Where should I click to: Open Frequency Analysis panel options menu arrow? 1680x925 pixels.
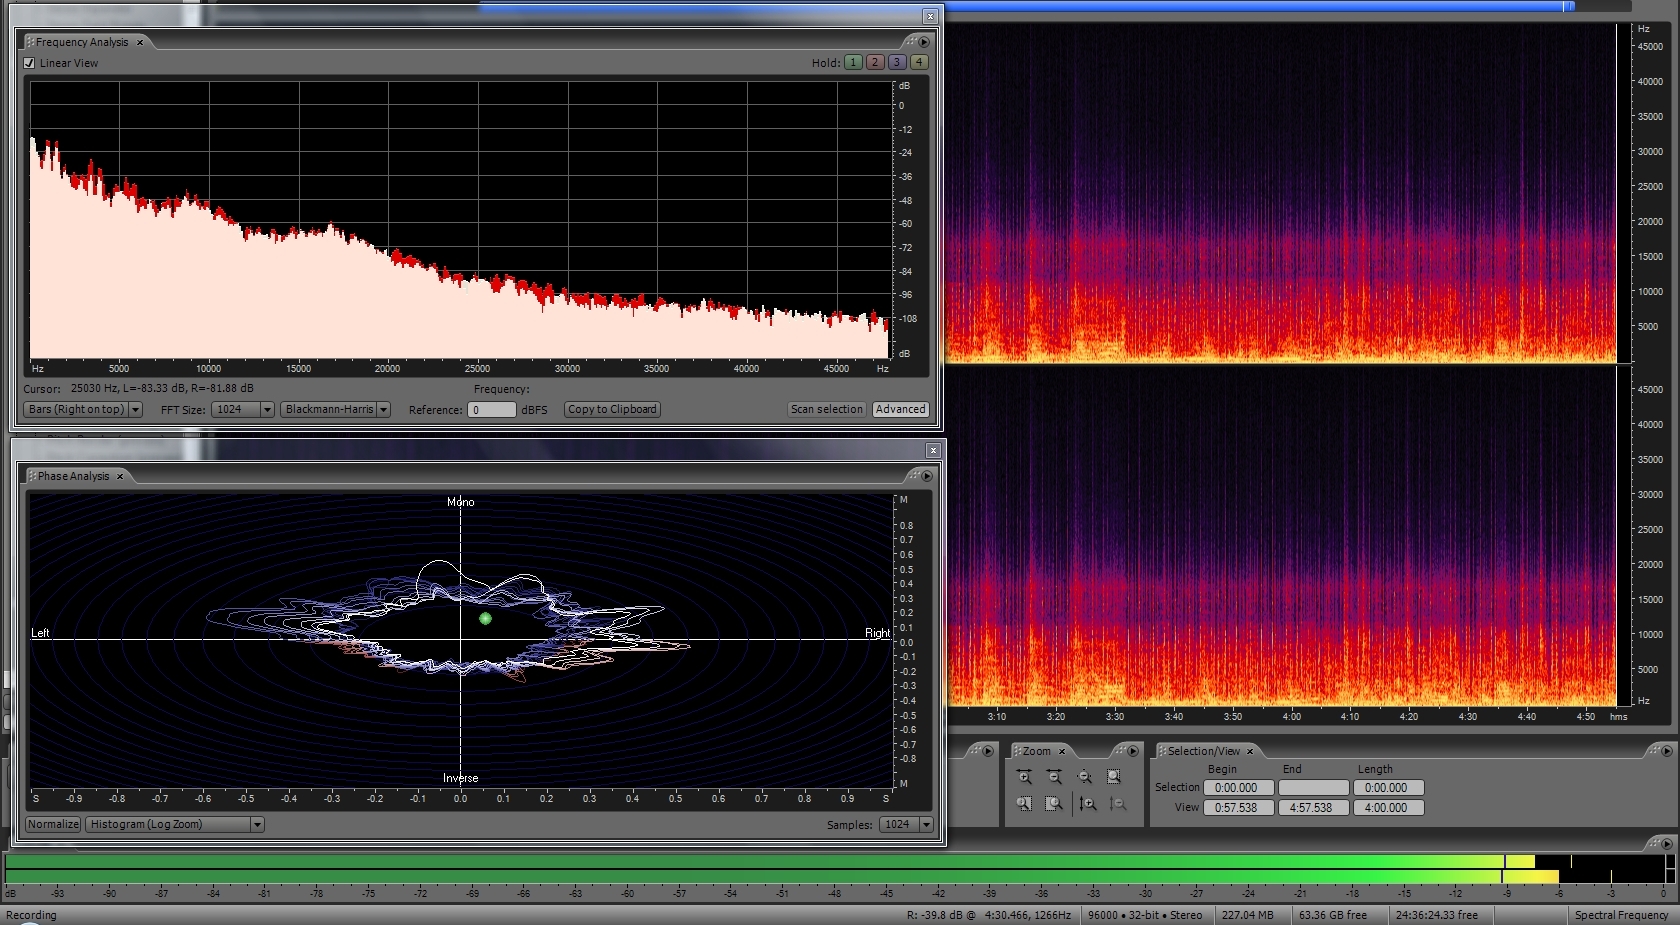coord(924,42)
